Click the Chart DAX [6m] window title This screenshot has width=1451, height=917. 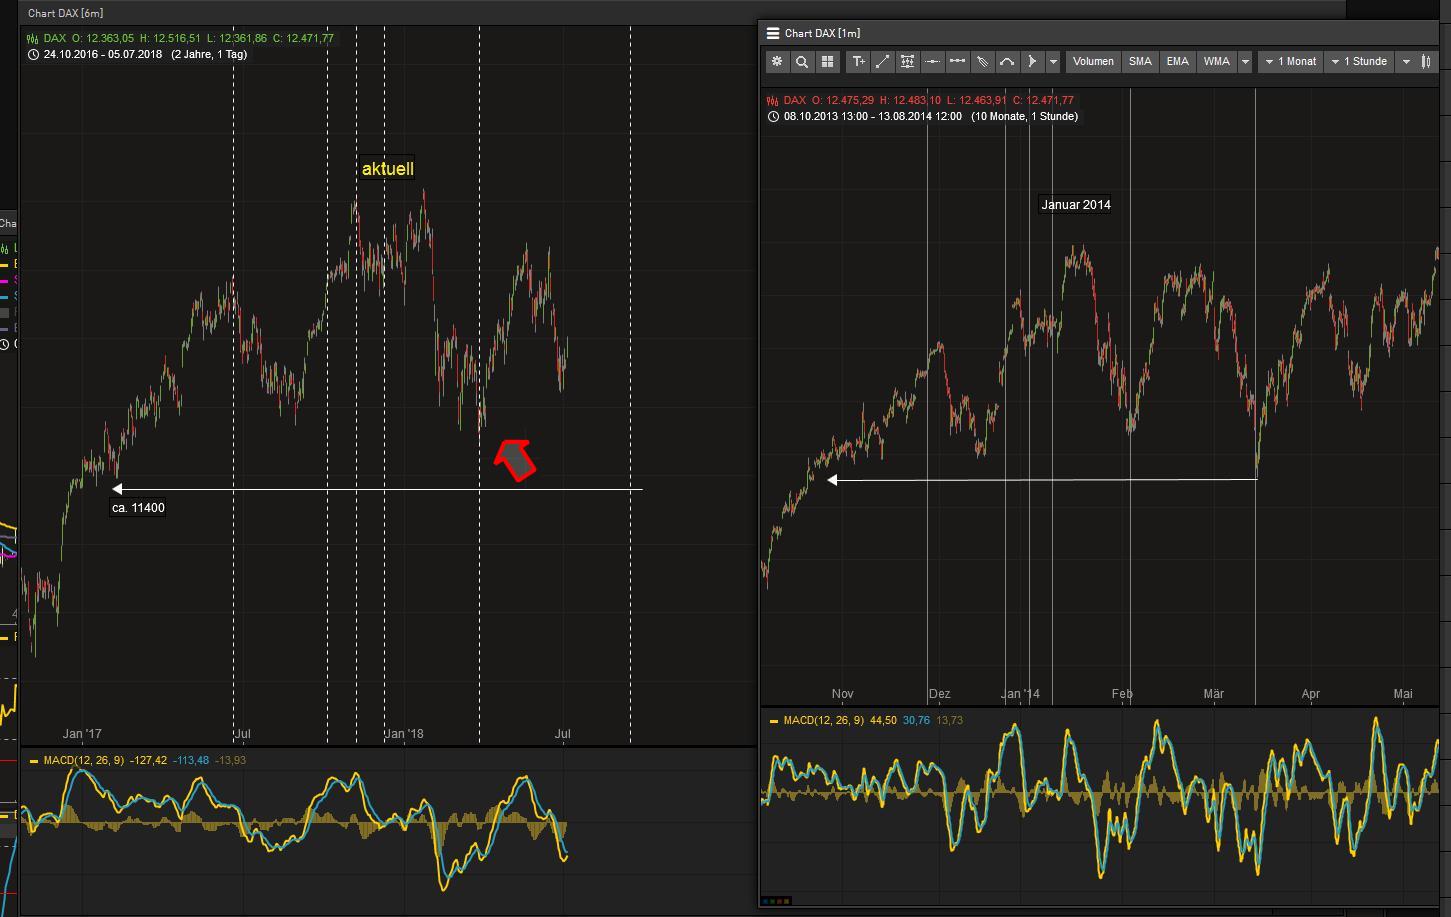[65, 13]
